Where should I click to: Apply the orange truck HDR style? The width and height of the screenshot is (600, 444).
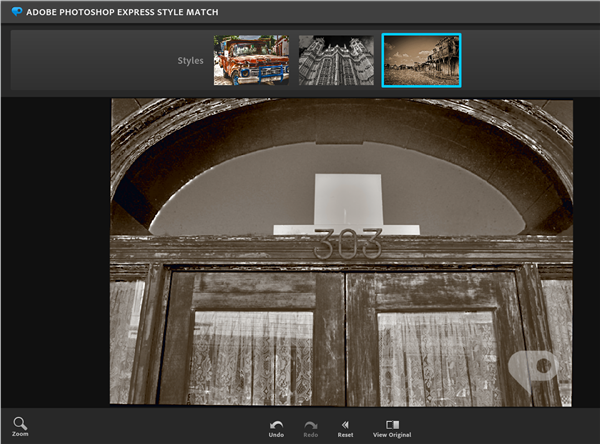click(251, 60)
